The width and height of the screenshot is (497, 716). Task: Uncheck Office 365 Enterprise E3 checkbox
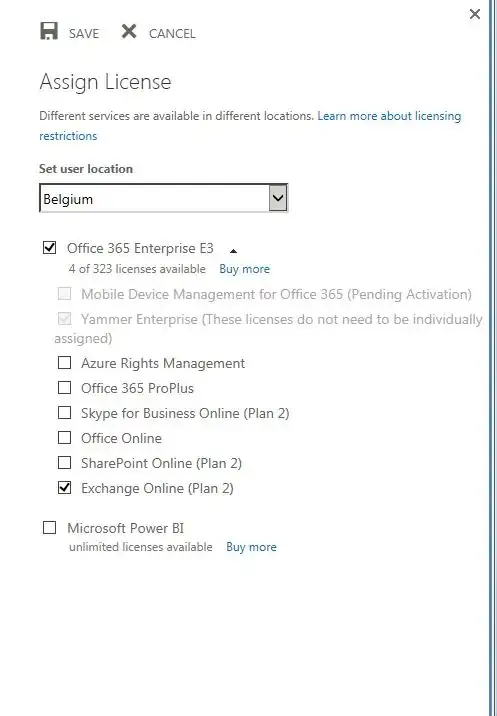pyautogui.click(x=49, y=248)
